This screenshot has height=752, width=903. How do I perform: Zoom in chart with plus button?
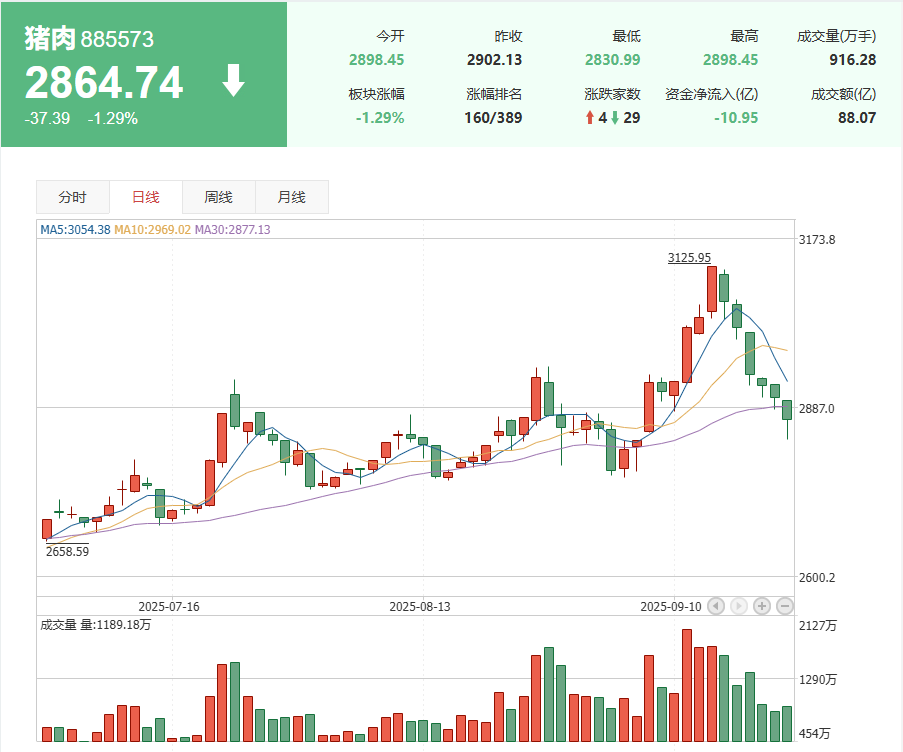[762, 606]
